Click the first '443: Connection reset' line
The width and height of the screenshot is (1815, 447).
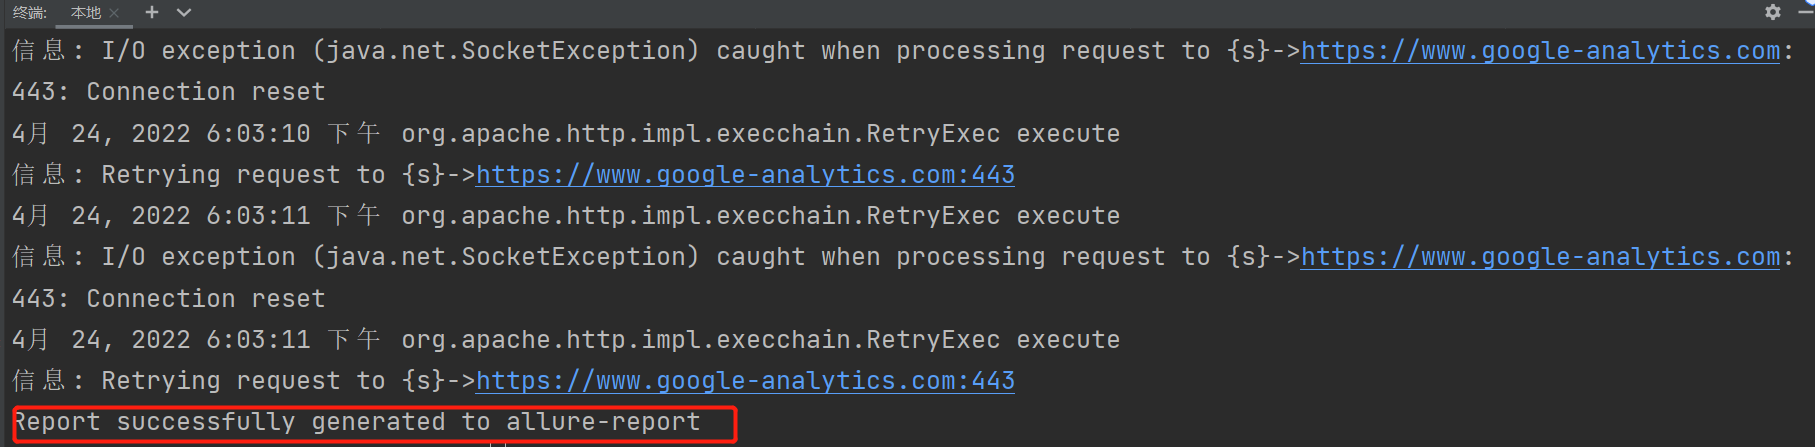tap(168, 92)
